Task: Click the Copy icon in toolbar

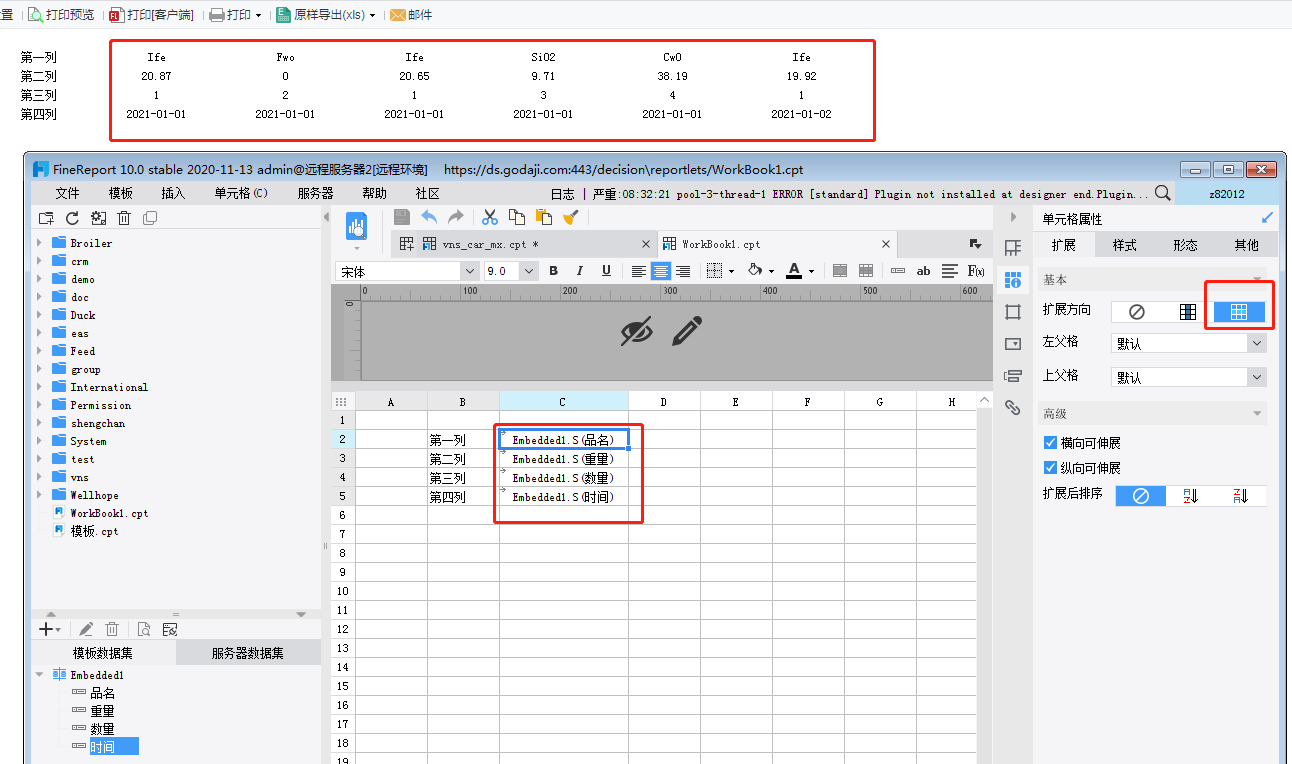Action: coord(517,217)
